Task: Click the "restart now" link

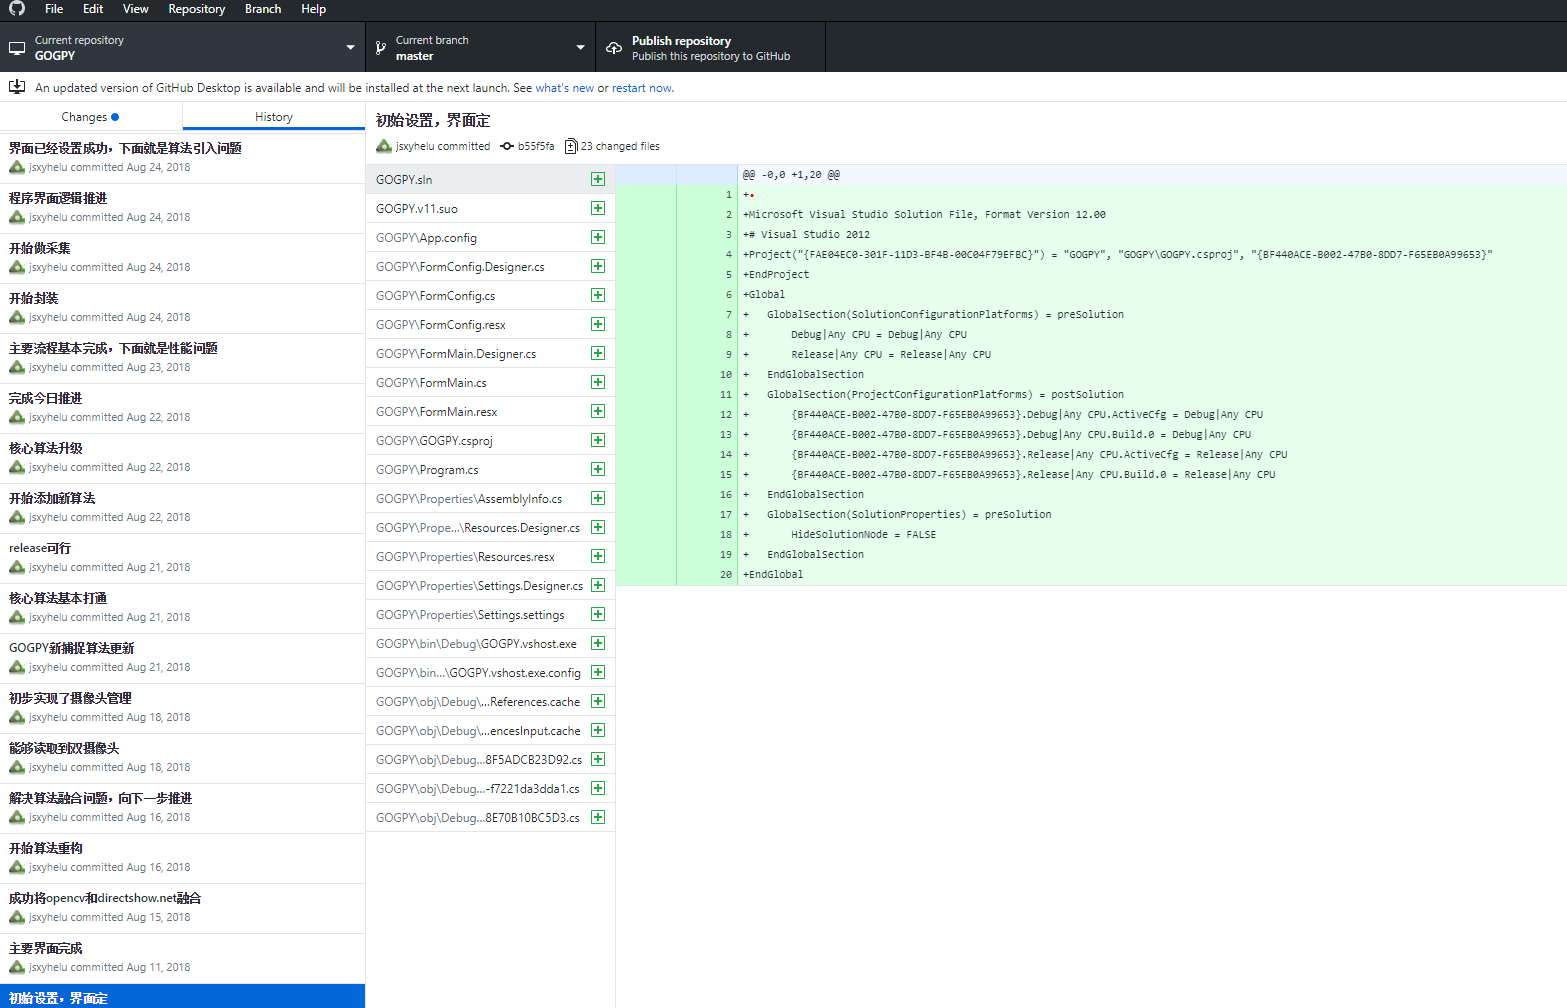Action: point(641,88)
